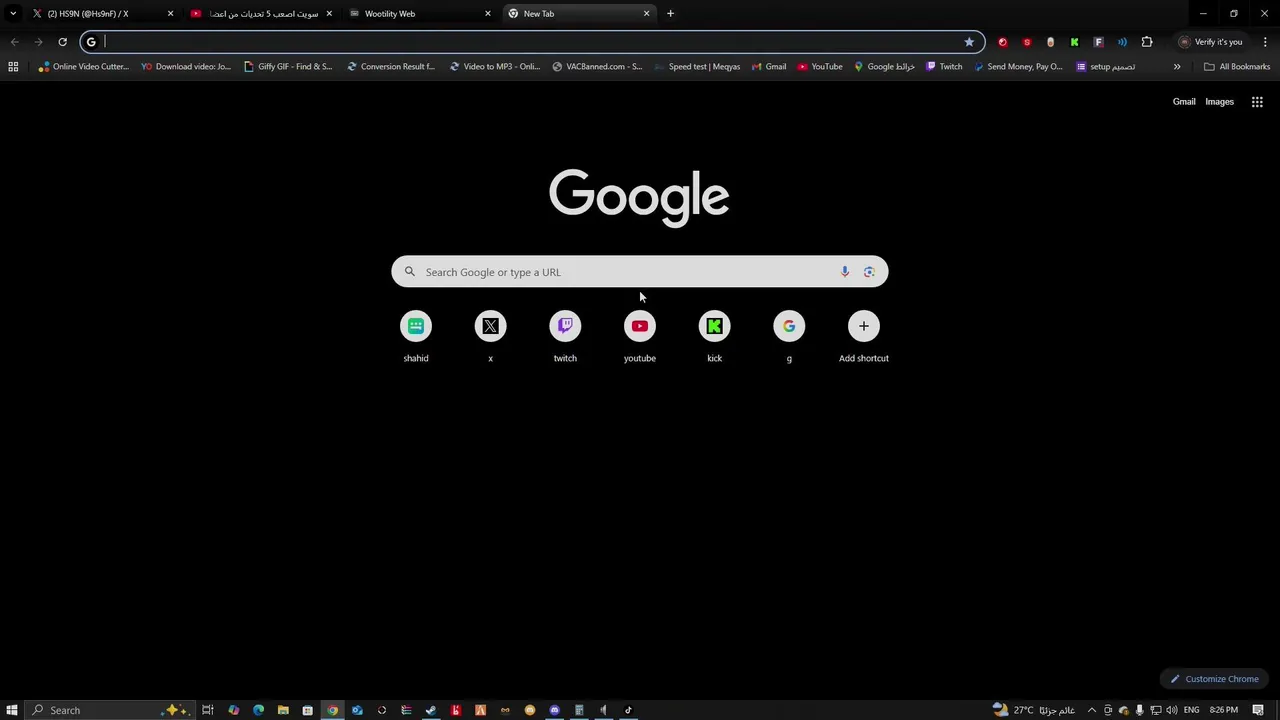Open the Chrome three-dot menu
This screenshot has height=720, width=1280.
click(1265, 42)
